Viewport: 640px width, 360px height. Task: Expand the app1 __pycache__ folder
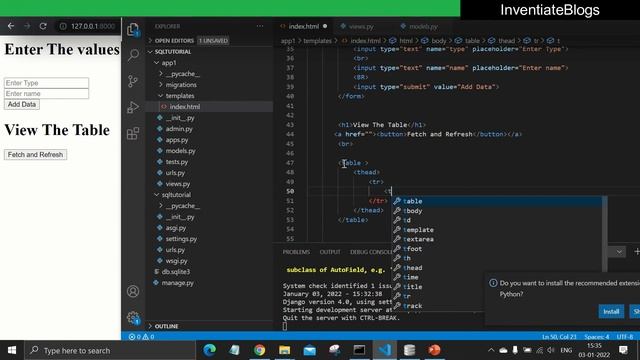coord(182,74)
